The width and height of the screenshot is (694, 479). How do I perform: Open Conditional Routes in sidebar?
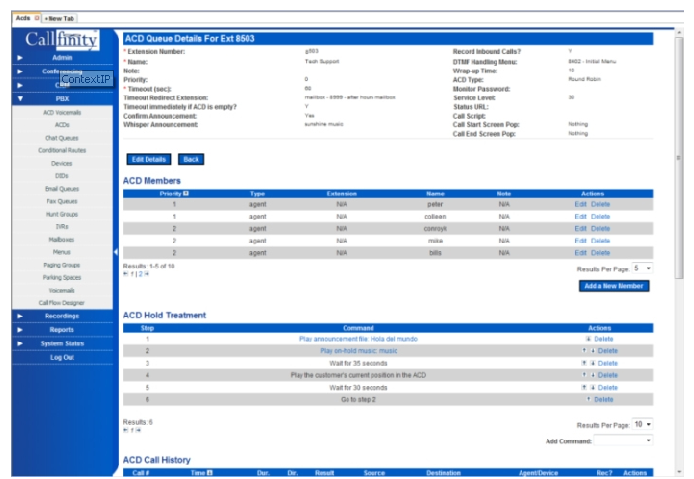[x=62, y=151]
